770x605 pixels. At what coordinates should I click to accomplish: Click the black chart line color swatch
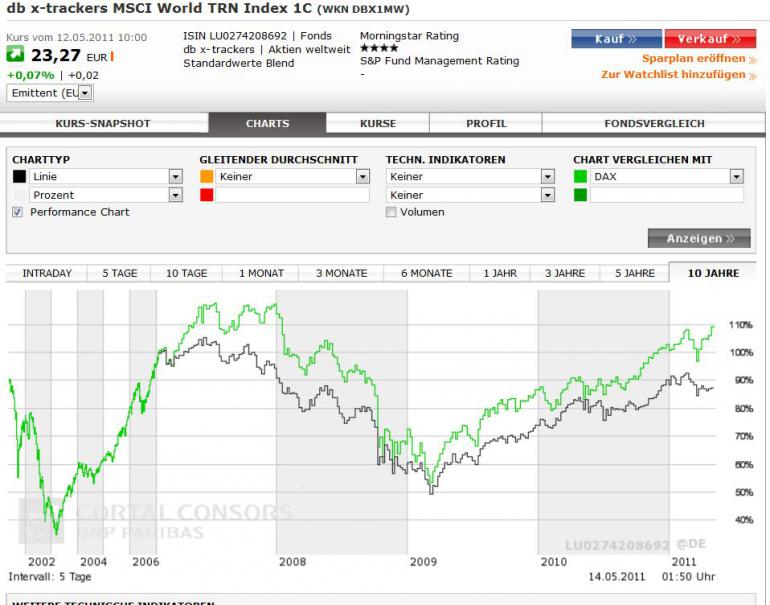(x=19, y=176)
